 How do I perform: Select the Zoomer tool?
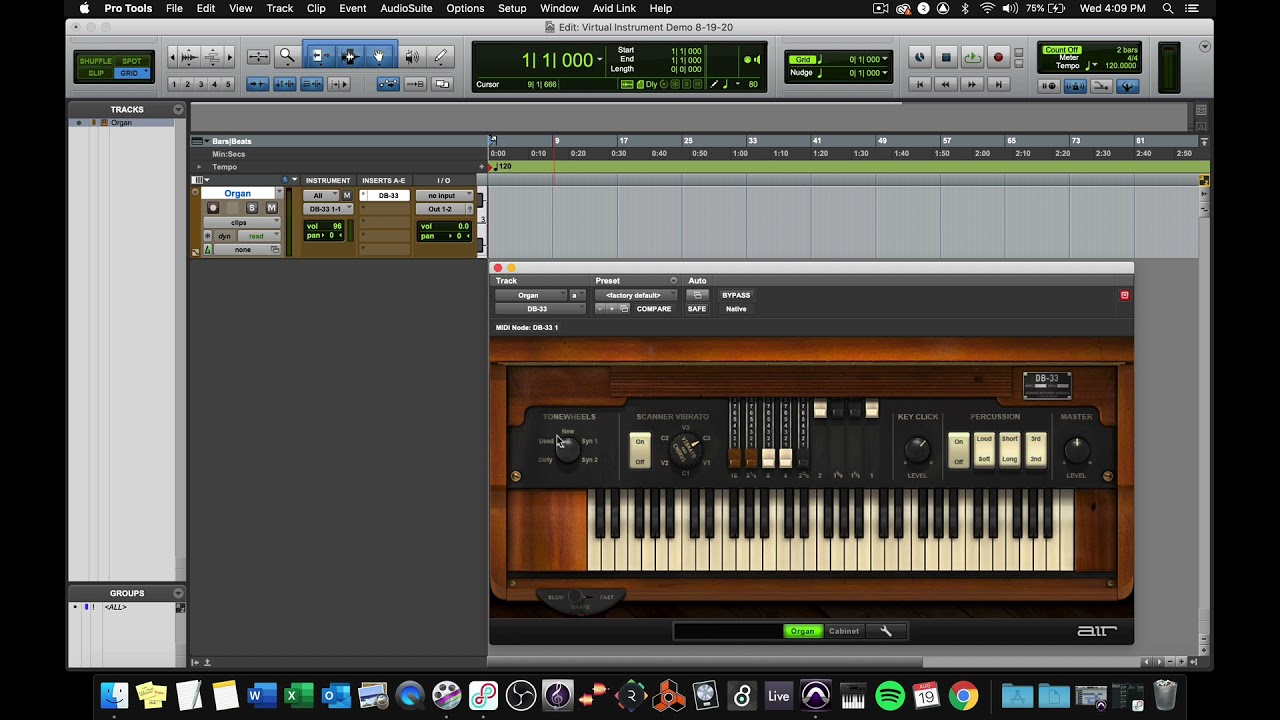[287, 57]
